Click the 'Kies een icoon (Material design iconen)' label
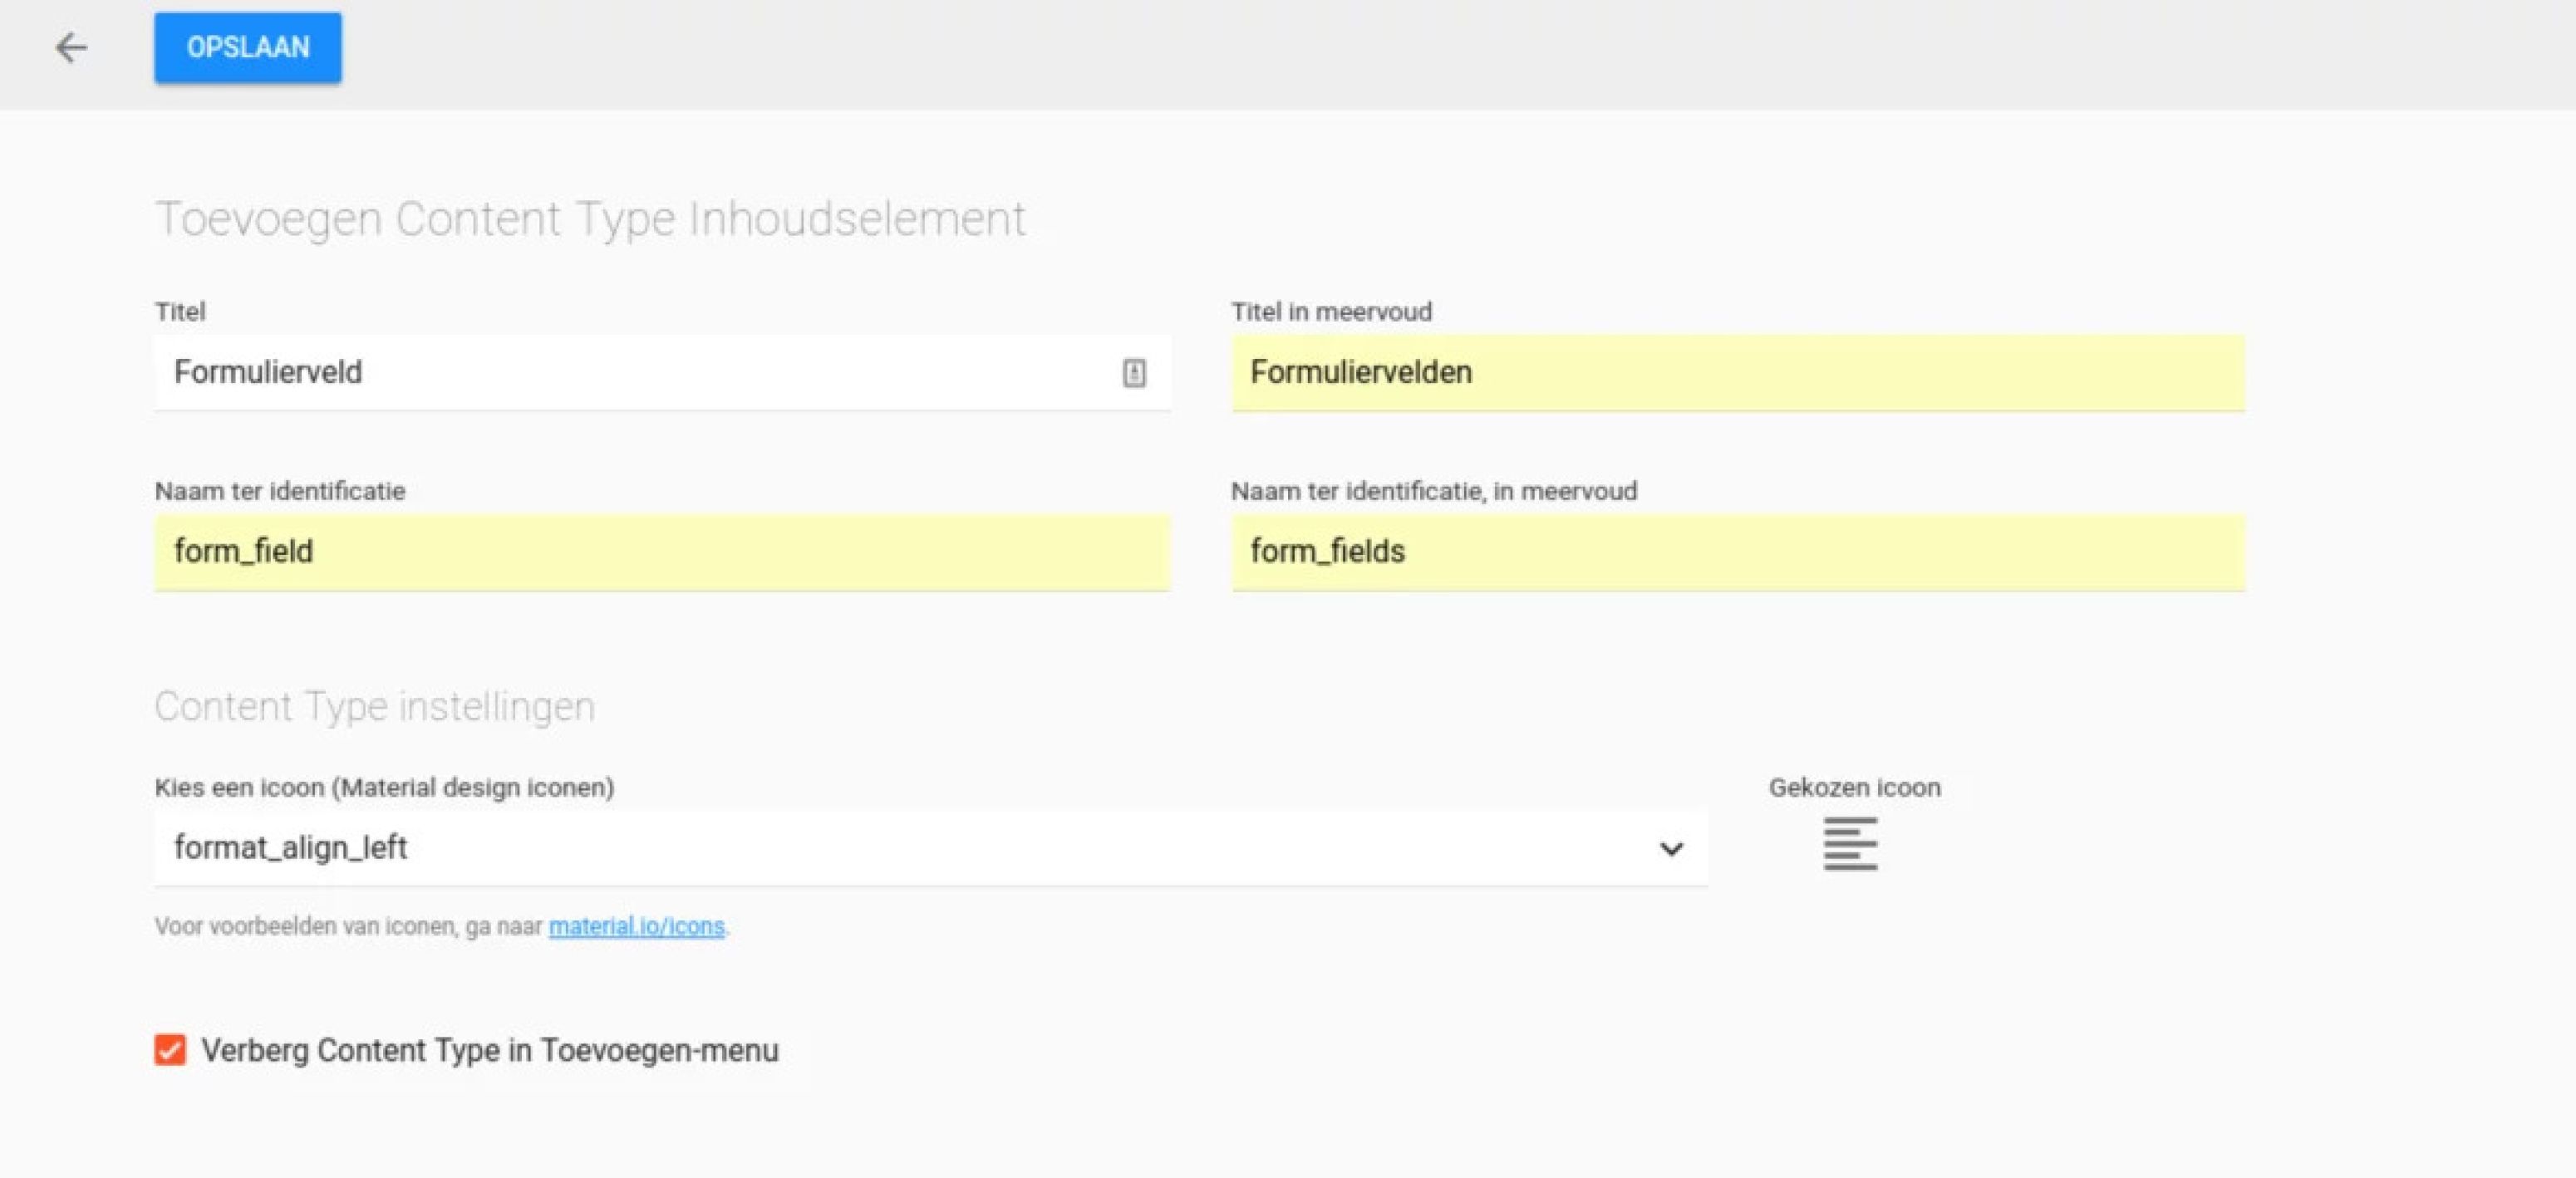The width and height of the screenshot is (2576, 1178). pos(384,788)
